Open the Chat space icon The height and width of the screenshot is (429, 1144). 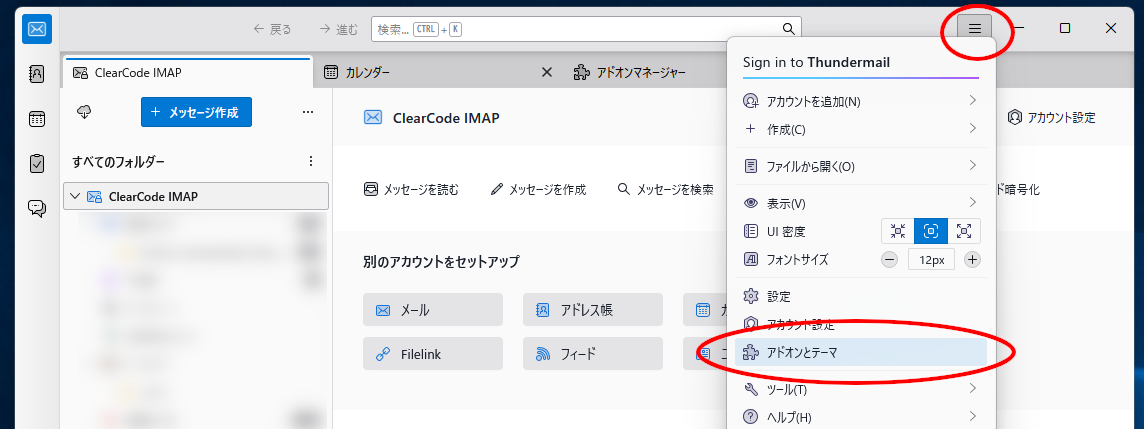coord(36,209)
